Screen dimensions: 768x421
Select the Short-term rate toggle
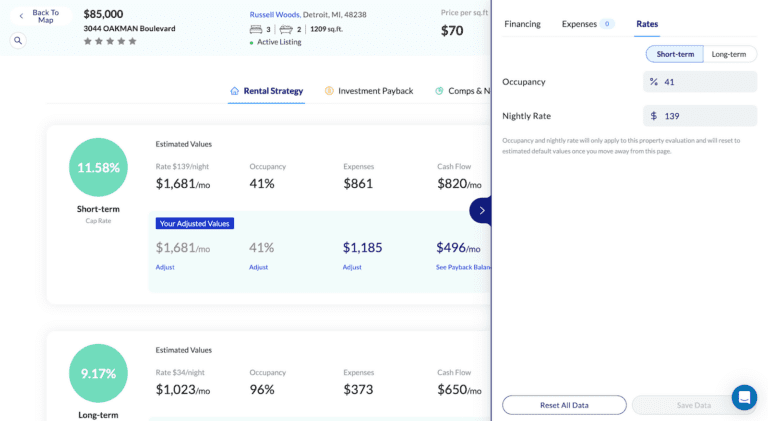tap(674, 54)
